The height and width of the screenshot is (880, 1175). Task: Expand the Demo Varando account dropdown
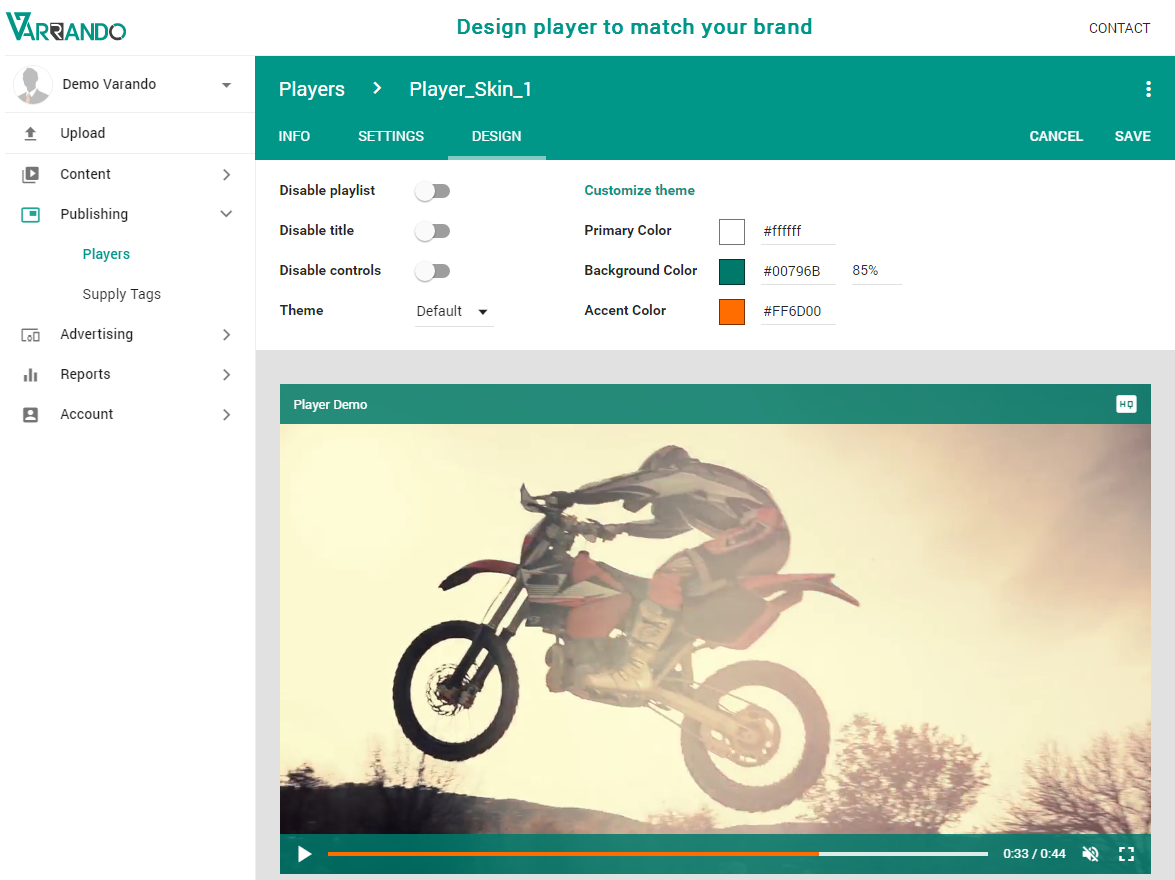226,84
